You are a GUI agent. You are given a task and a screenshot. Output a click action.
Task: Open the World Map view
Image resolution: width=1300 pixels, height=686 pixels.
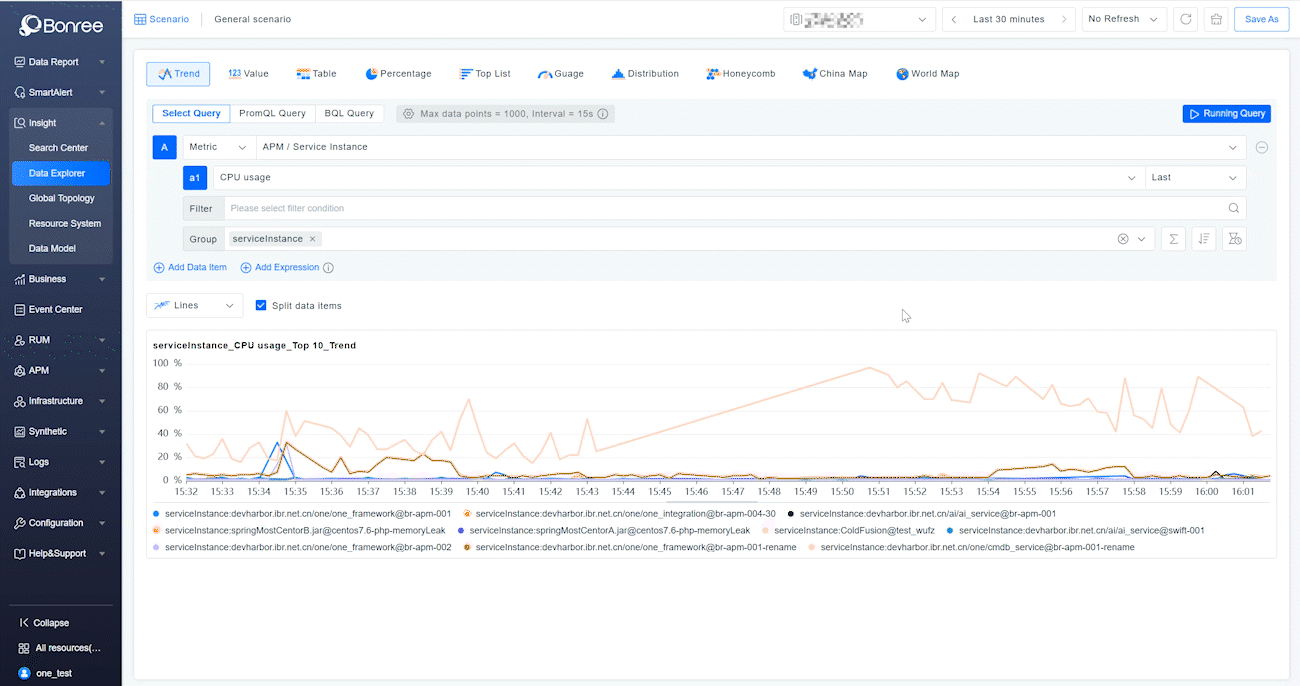point(926,73)
